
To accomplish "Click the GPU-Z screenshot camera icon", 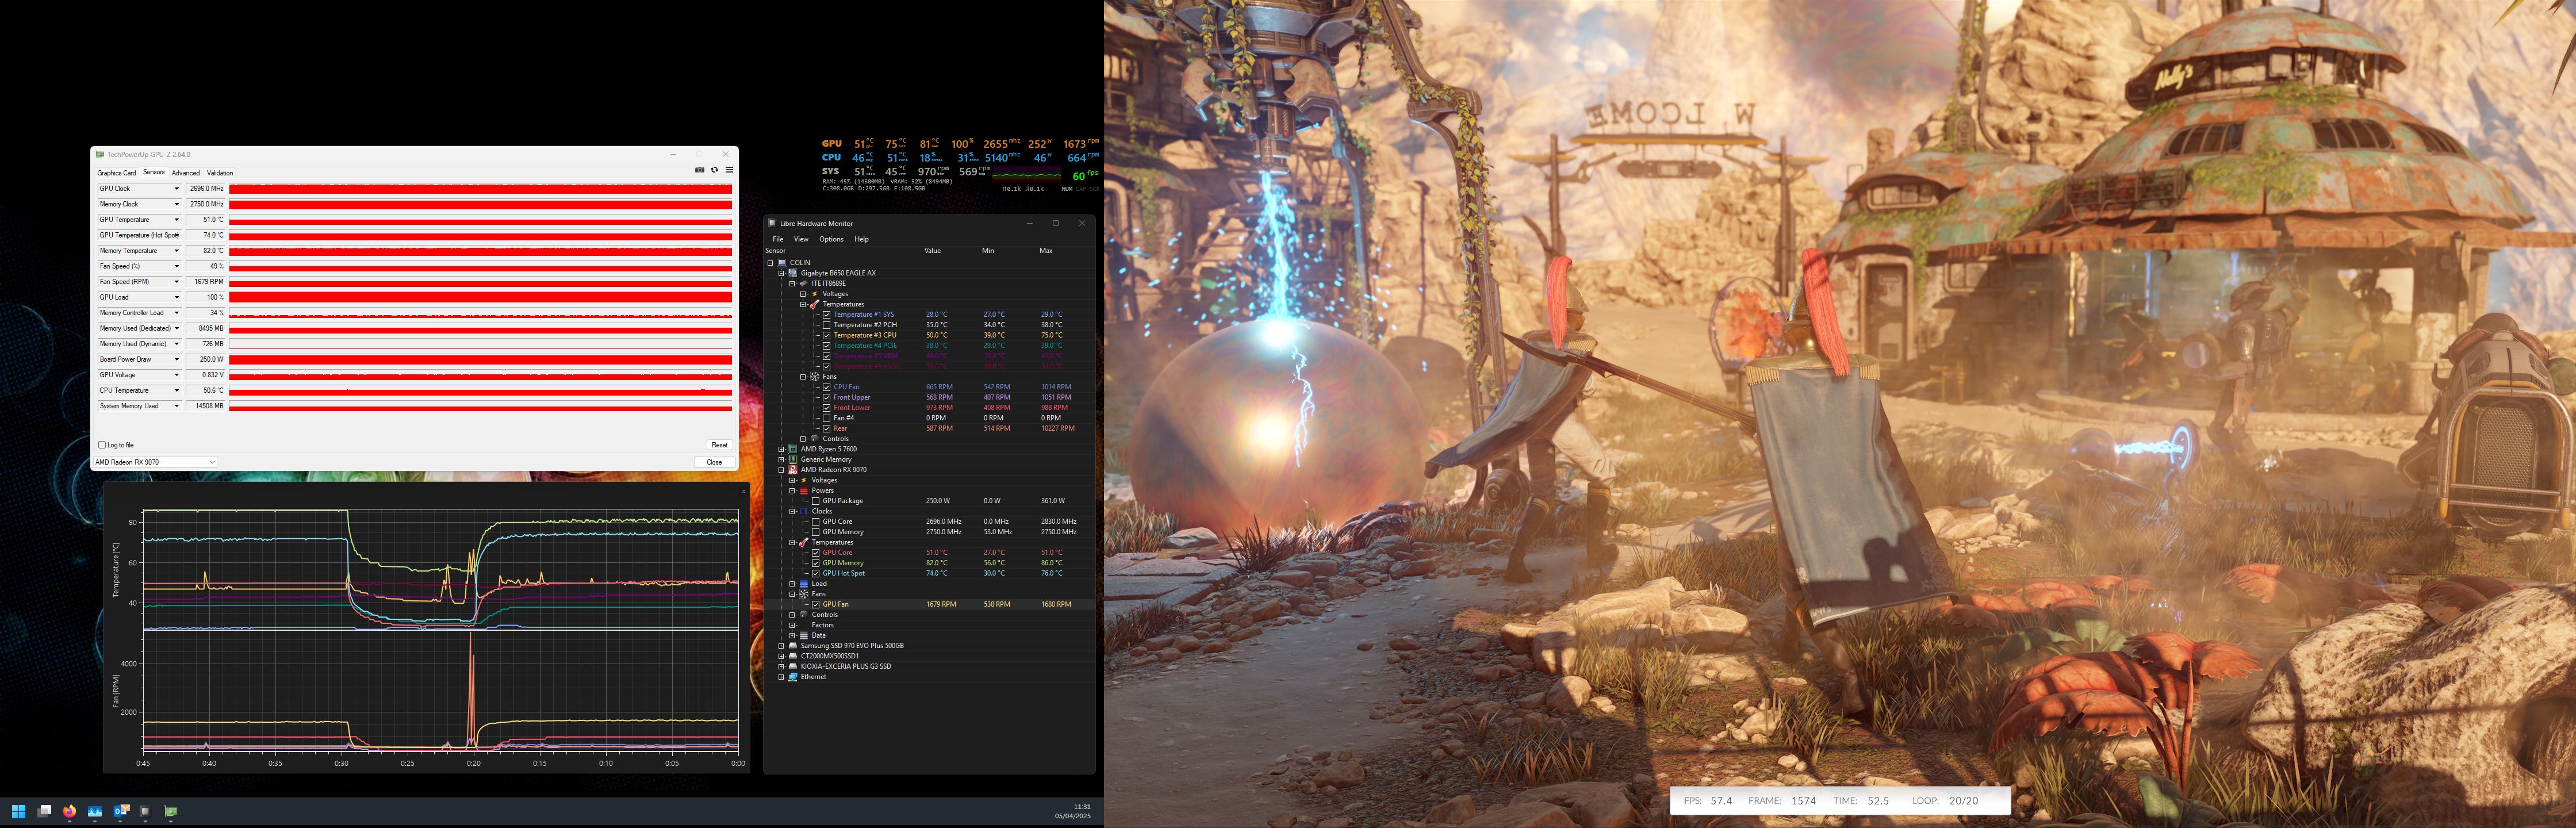I will point(699,170).
